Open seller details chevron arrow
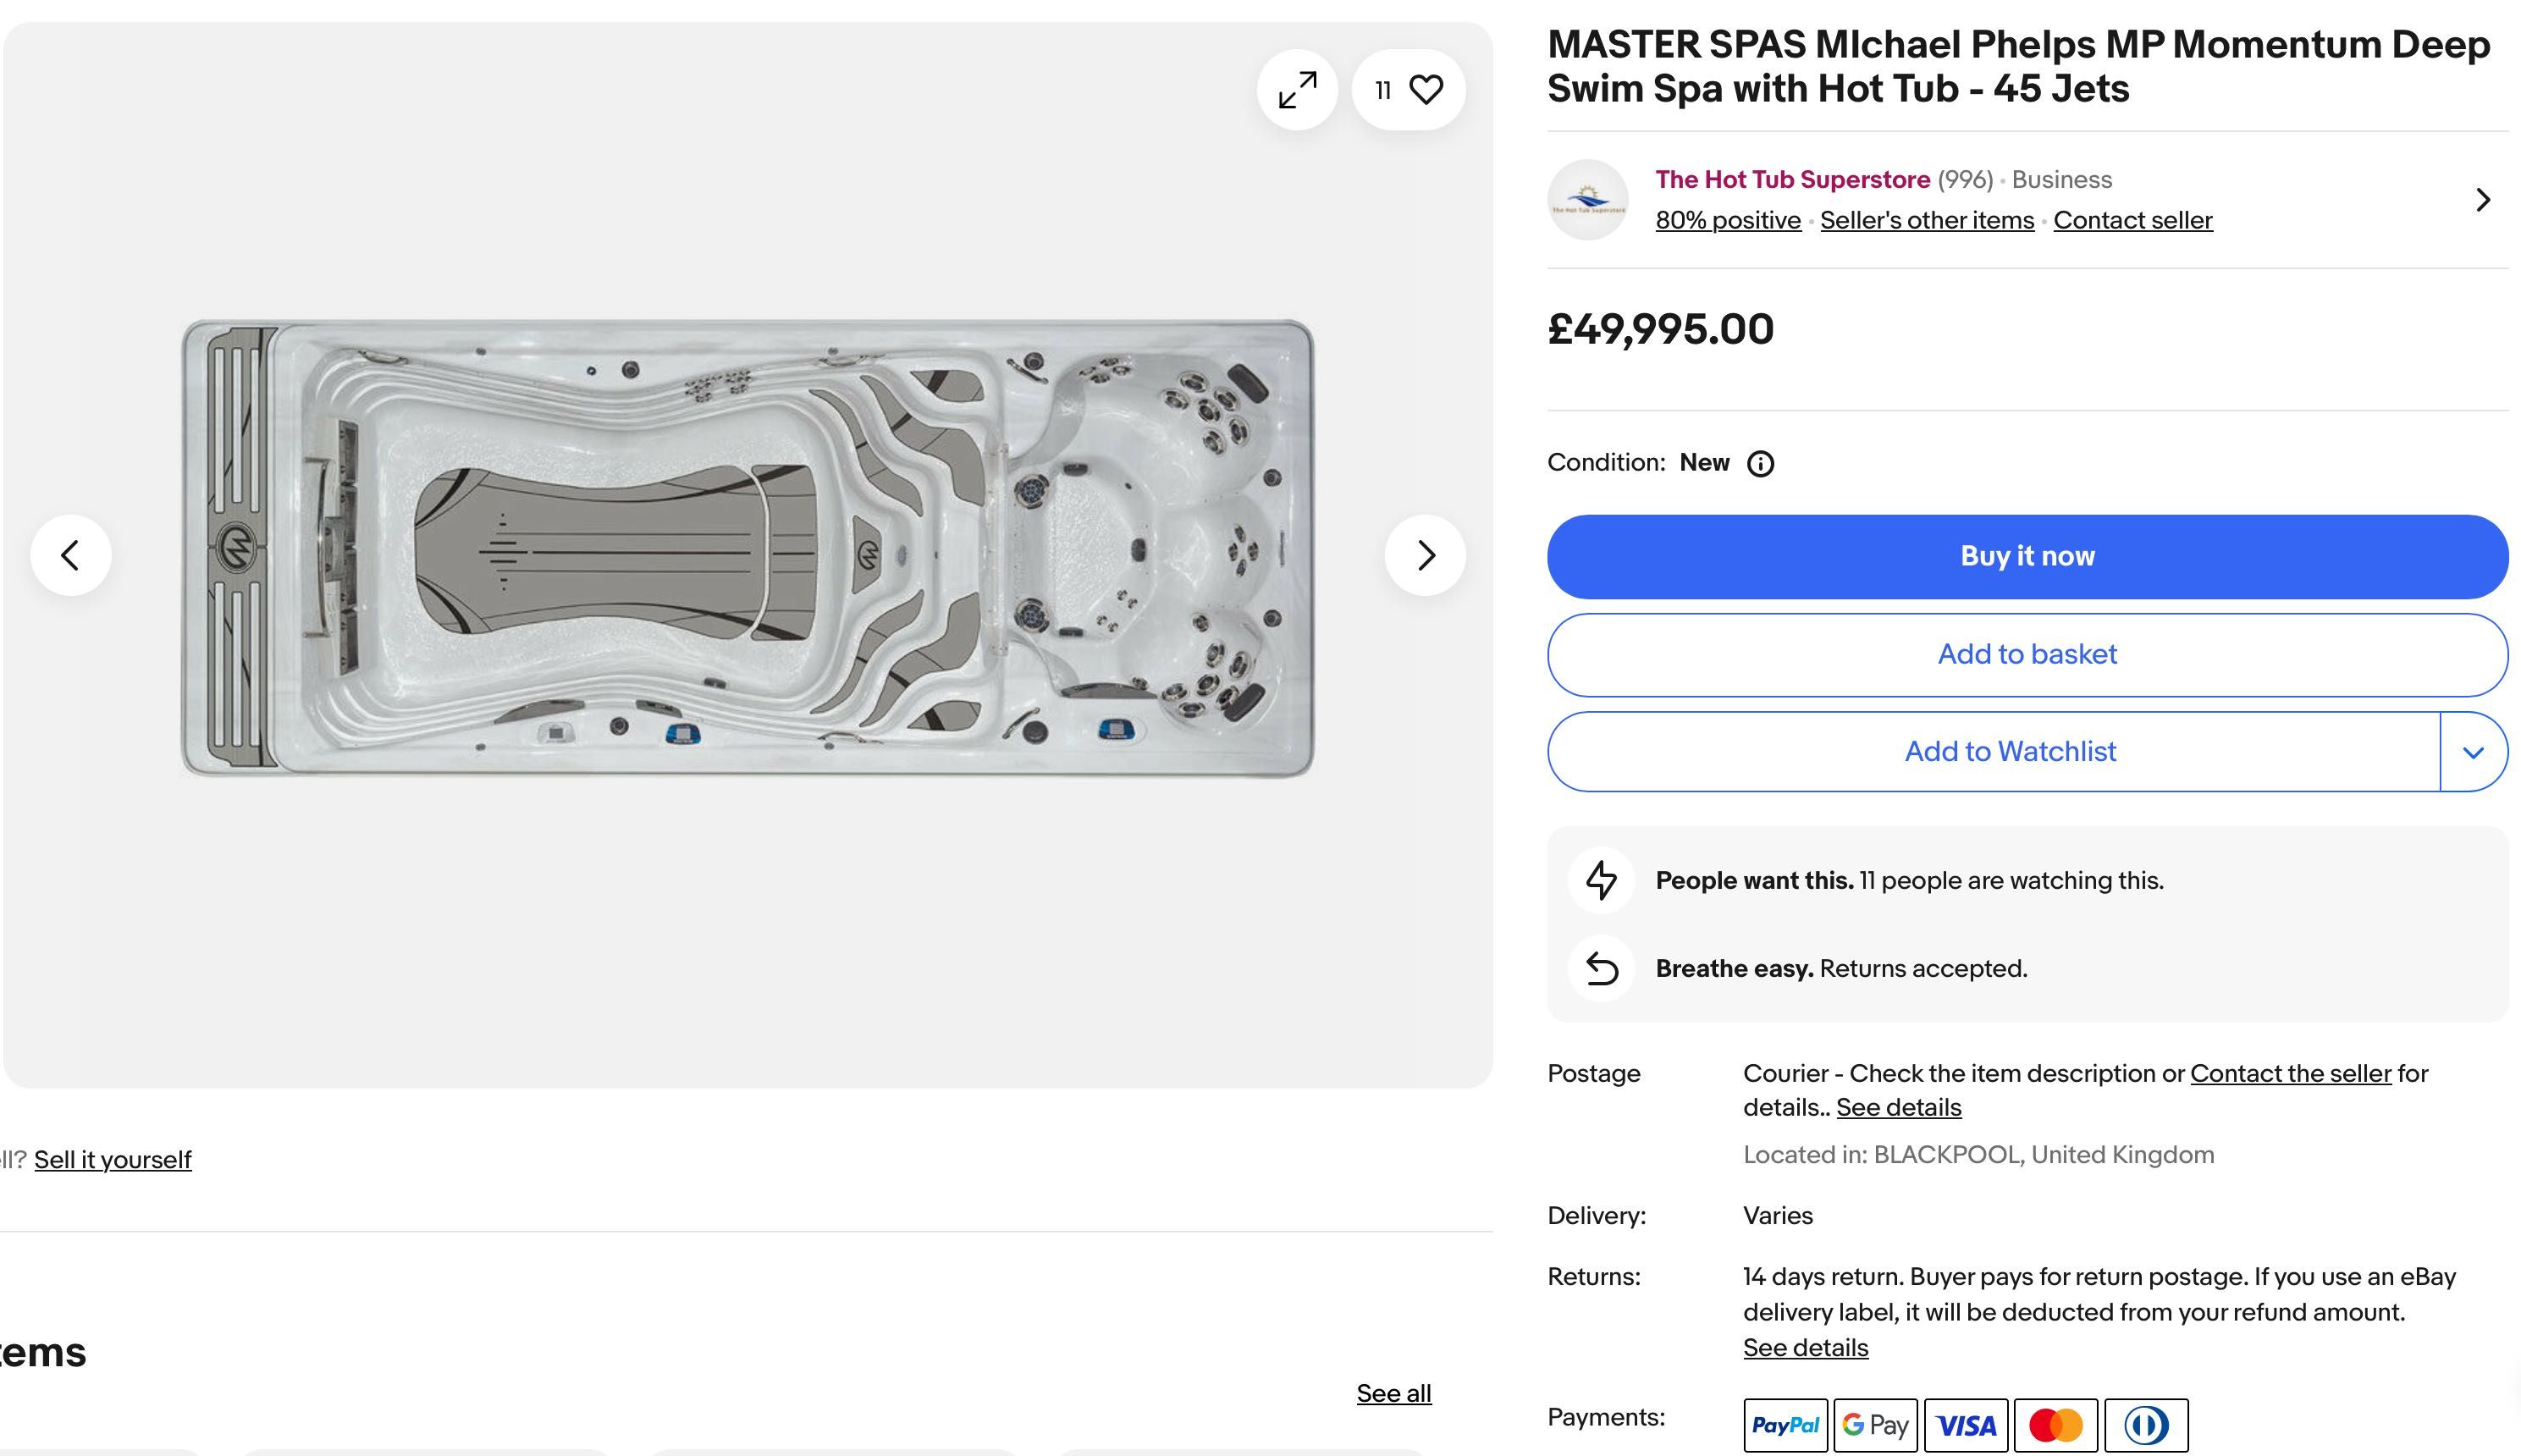 pyautogui.click(x=2482, y=200)
